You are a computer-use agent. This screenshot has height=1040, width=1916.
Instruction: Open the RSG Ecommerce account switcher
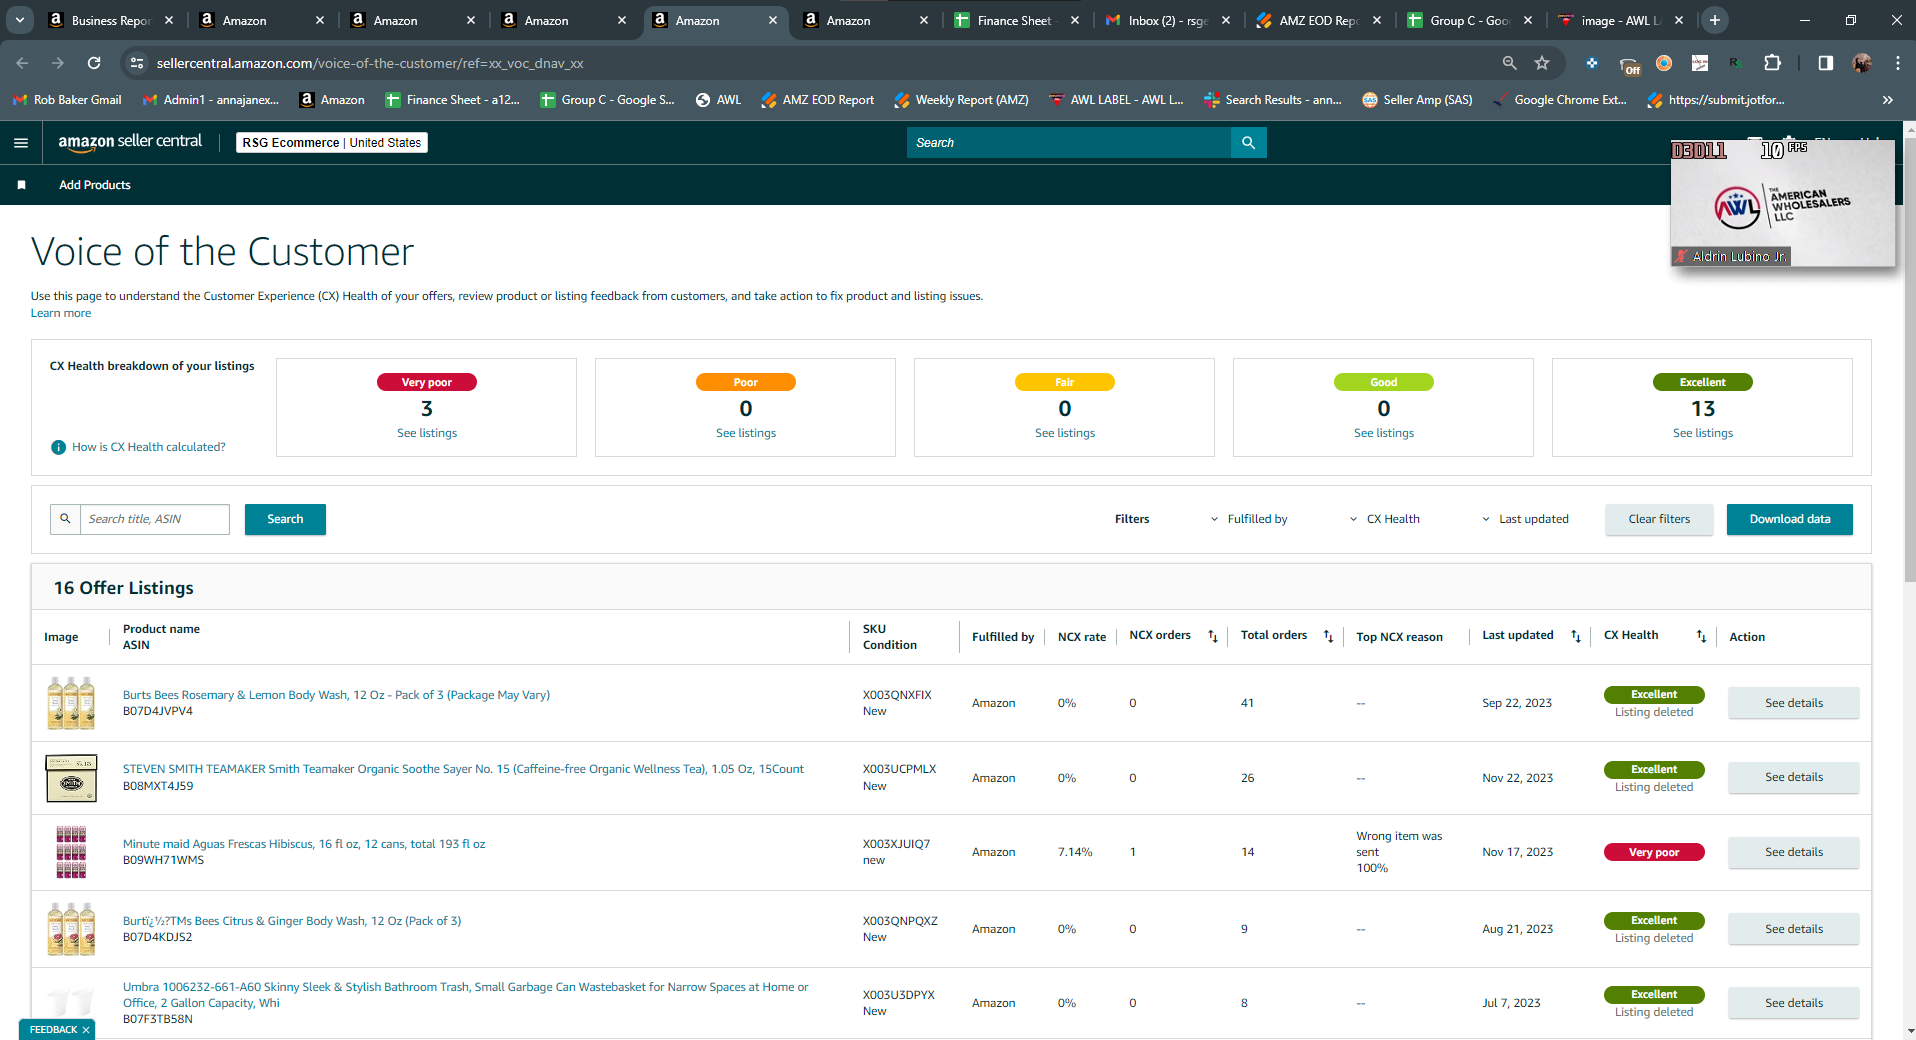pos(332,143)
